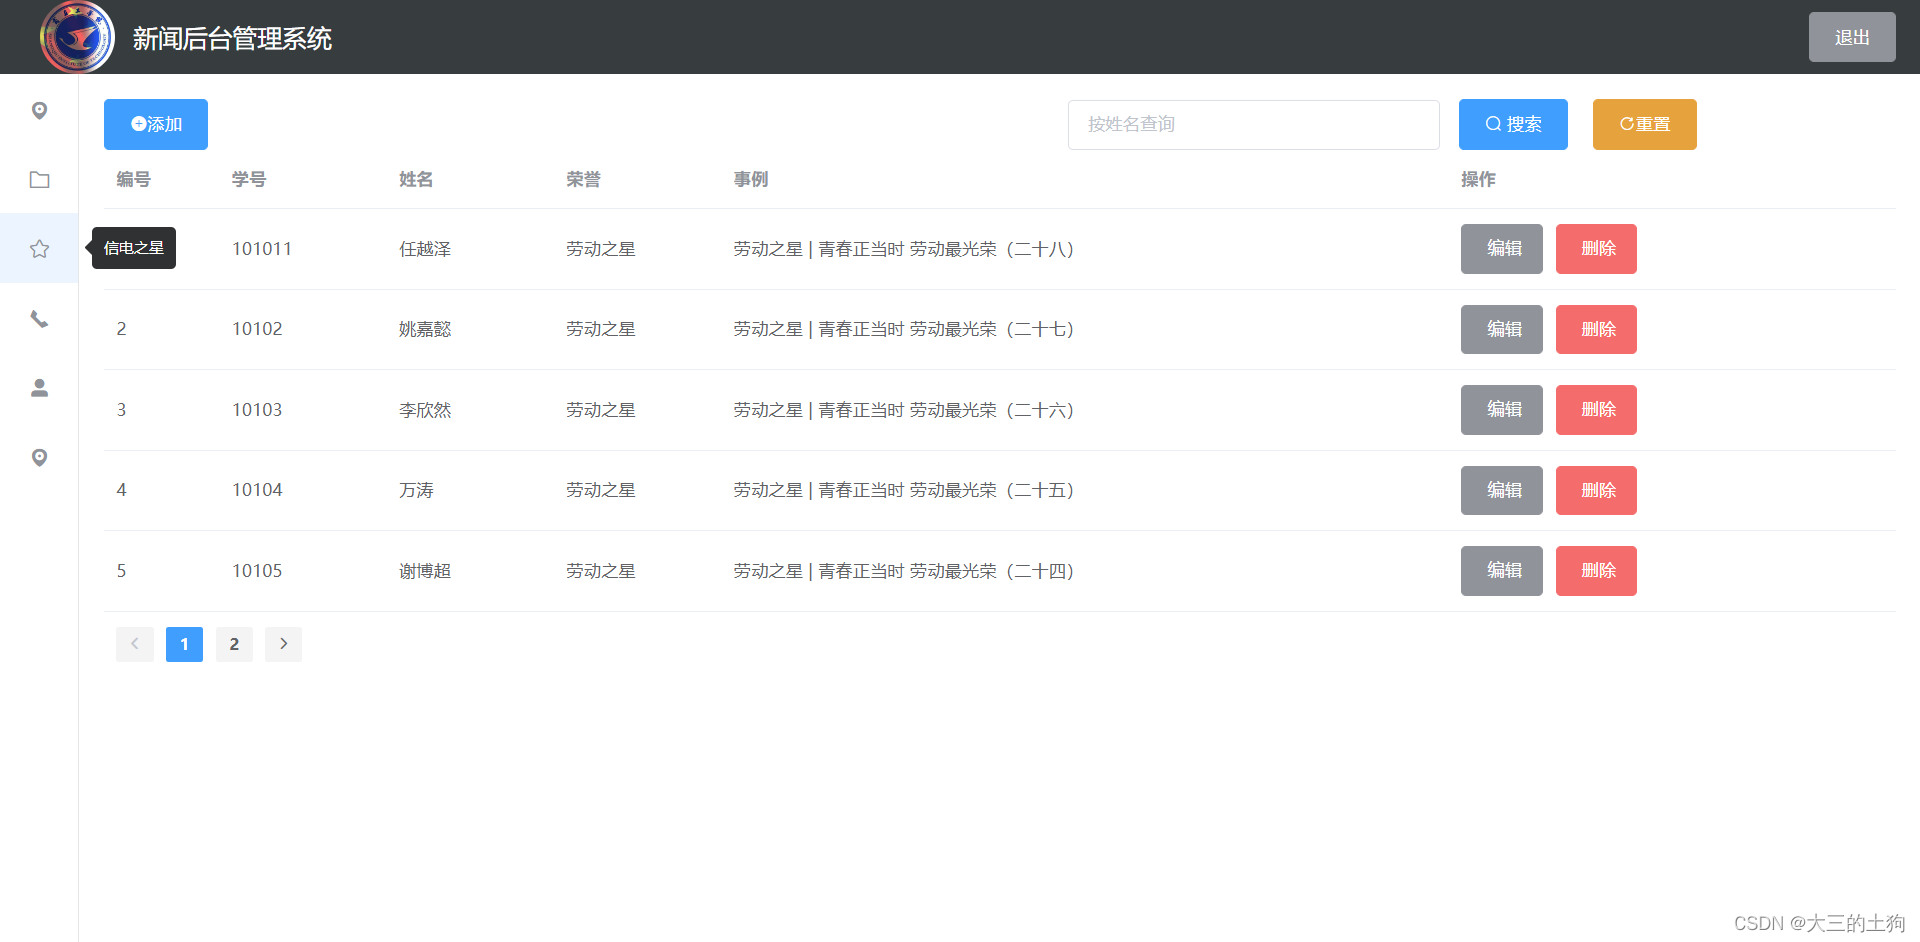The height and width of the screenshot is (942, 1920).
Task: Click student number 10103
Action: pos(257,410)
